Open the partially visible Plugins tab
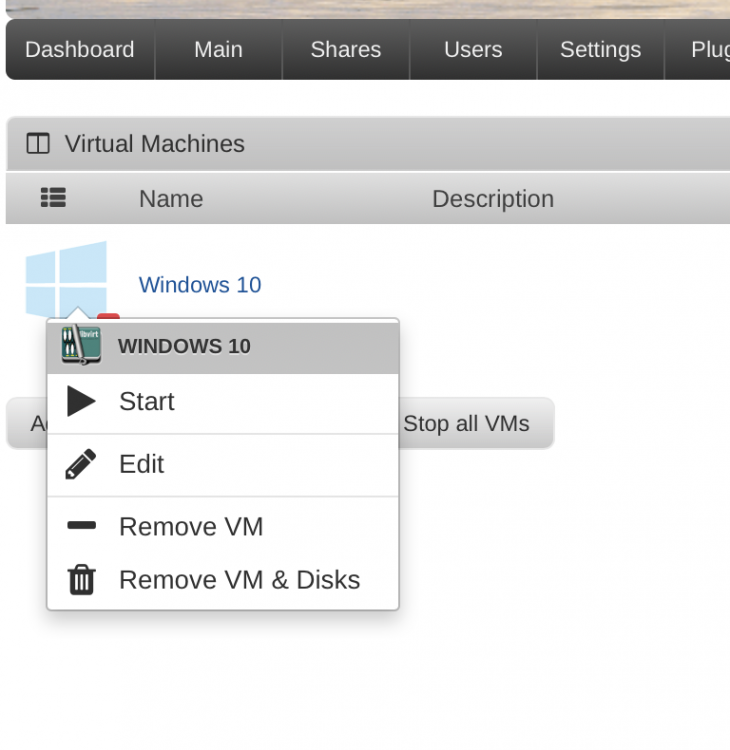Image resolution: width=730 pixels, height=750 pixels. click(x=697, y=50)
